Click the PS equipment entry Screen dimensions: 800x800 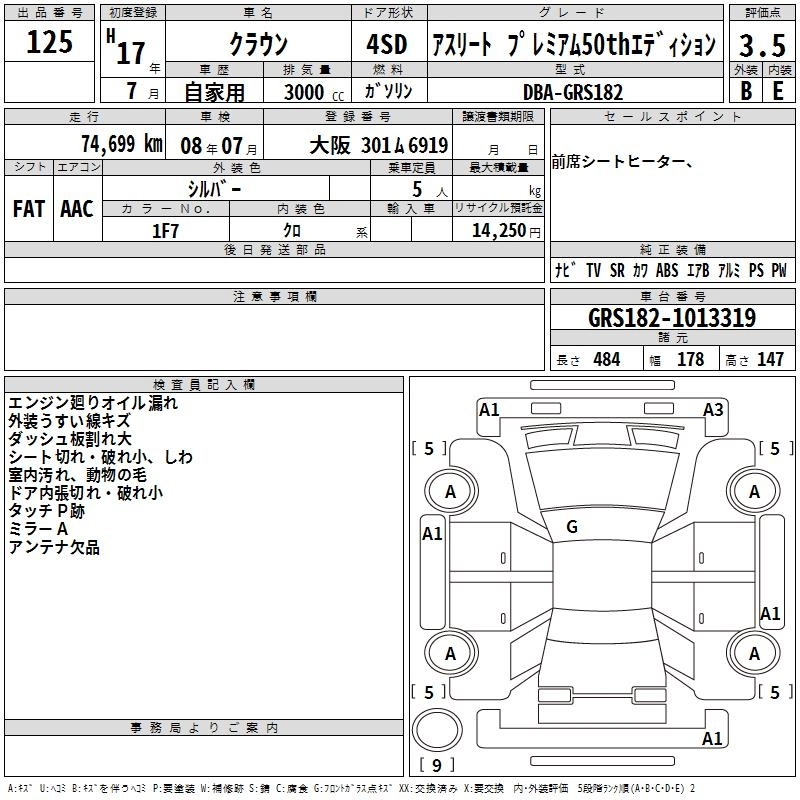[x=756, y=270]
